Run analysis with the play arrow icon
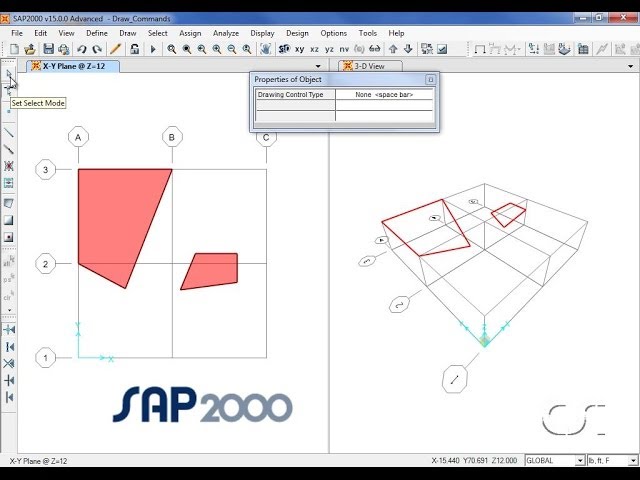The height and width of the screenshot is (480, 640). 153,49
